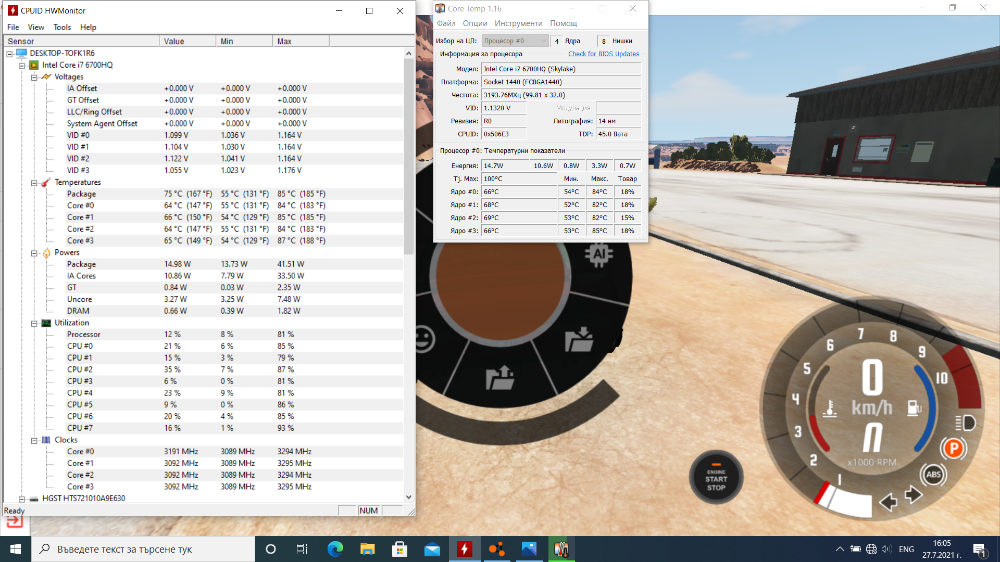
Task: Collapse the Clocks section
Action: coord(34,440)
